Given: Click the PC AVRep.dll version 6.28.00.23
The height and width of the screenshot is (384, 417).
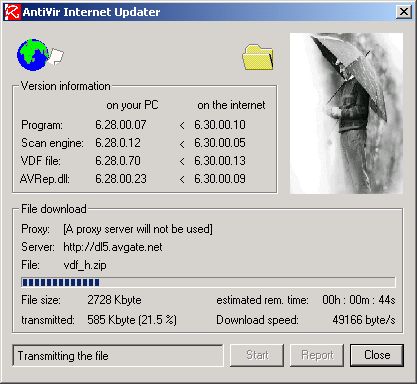Looking at the screenshot, I should point(121,179).
